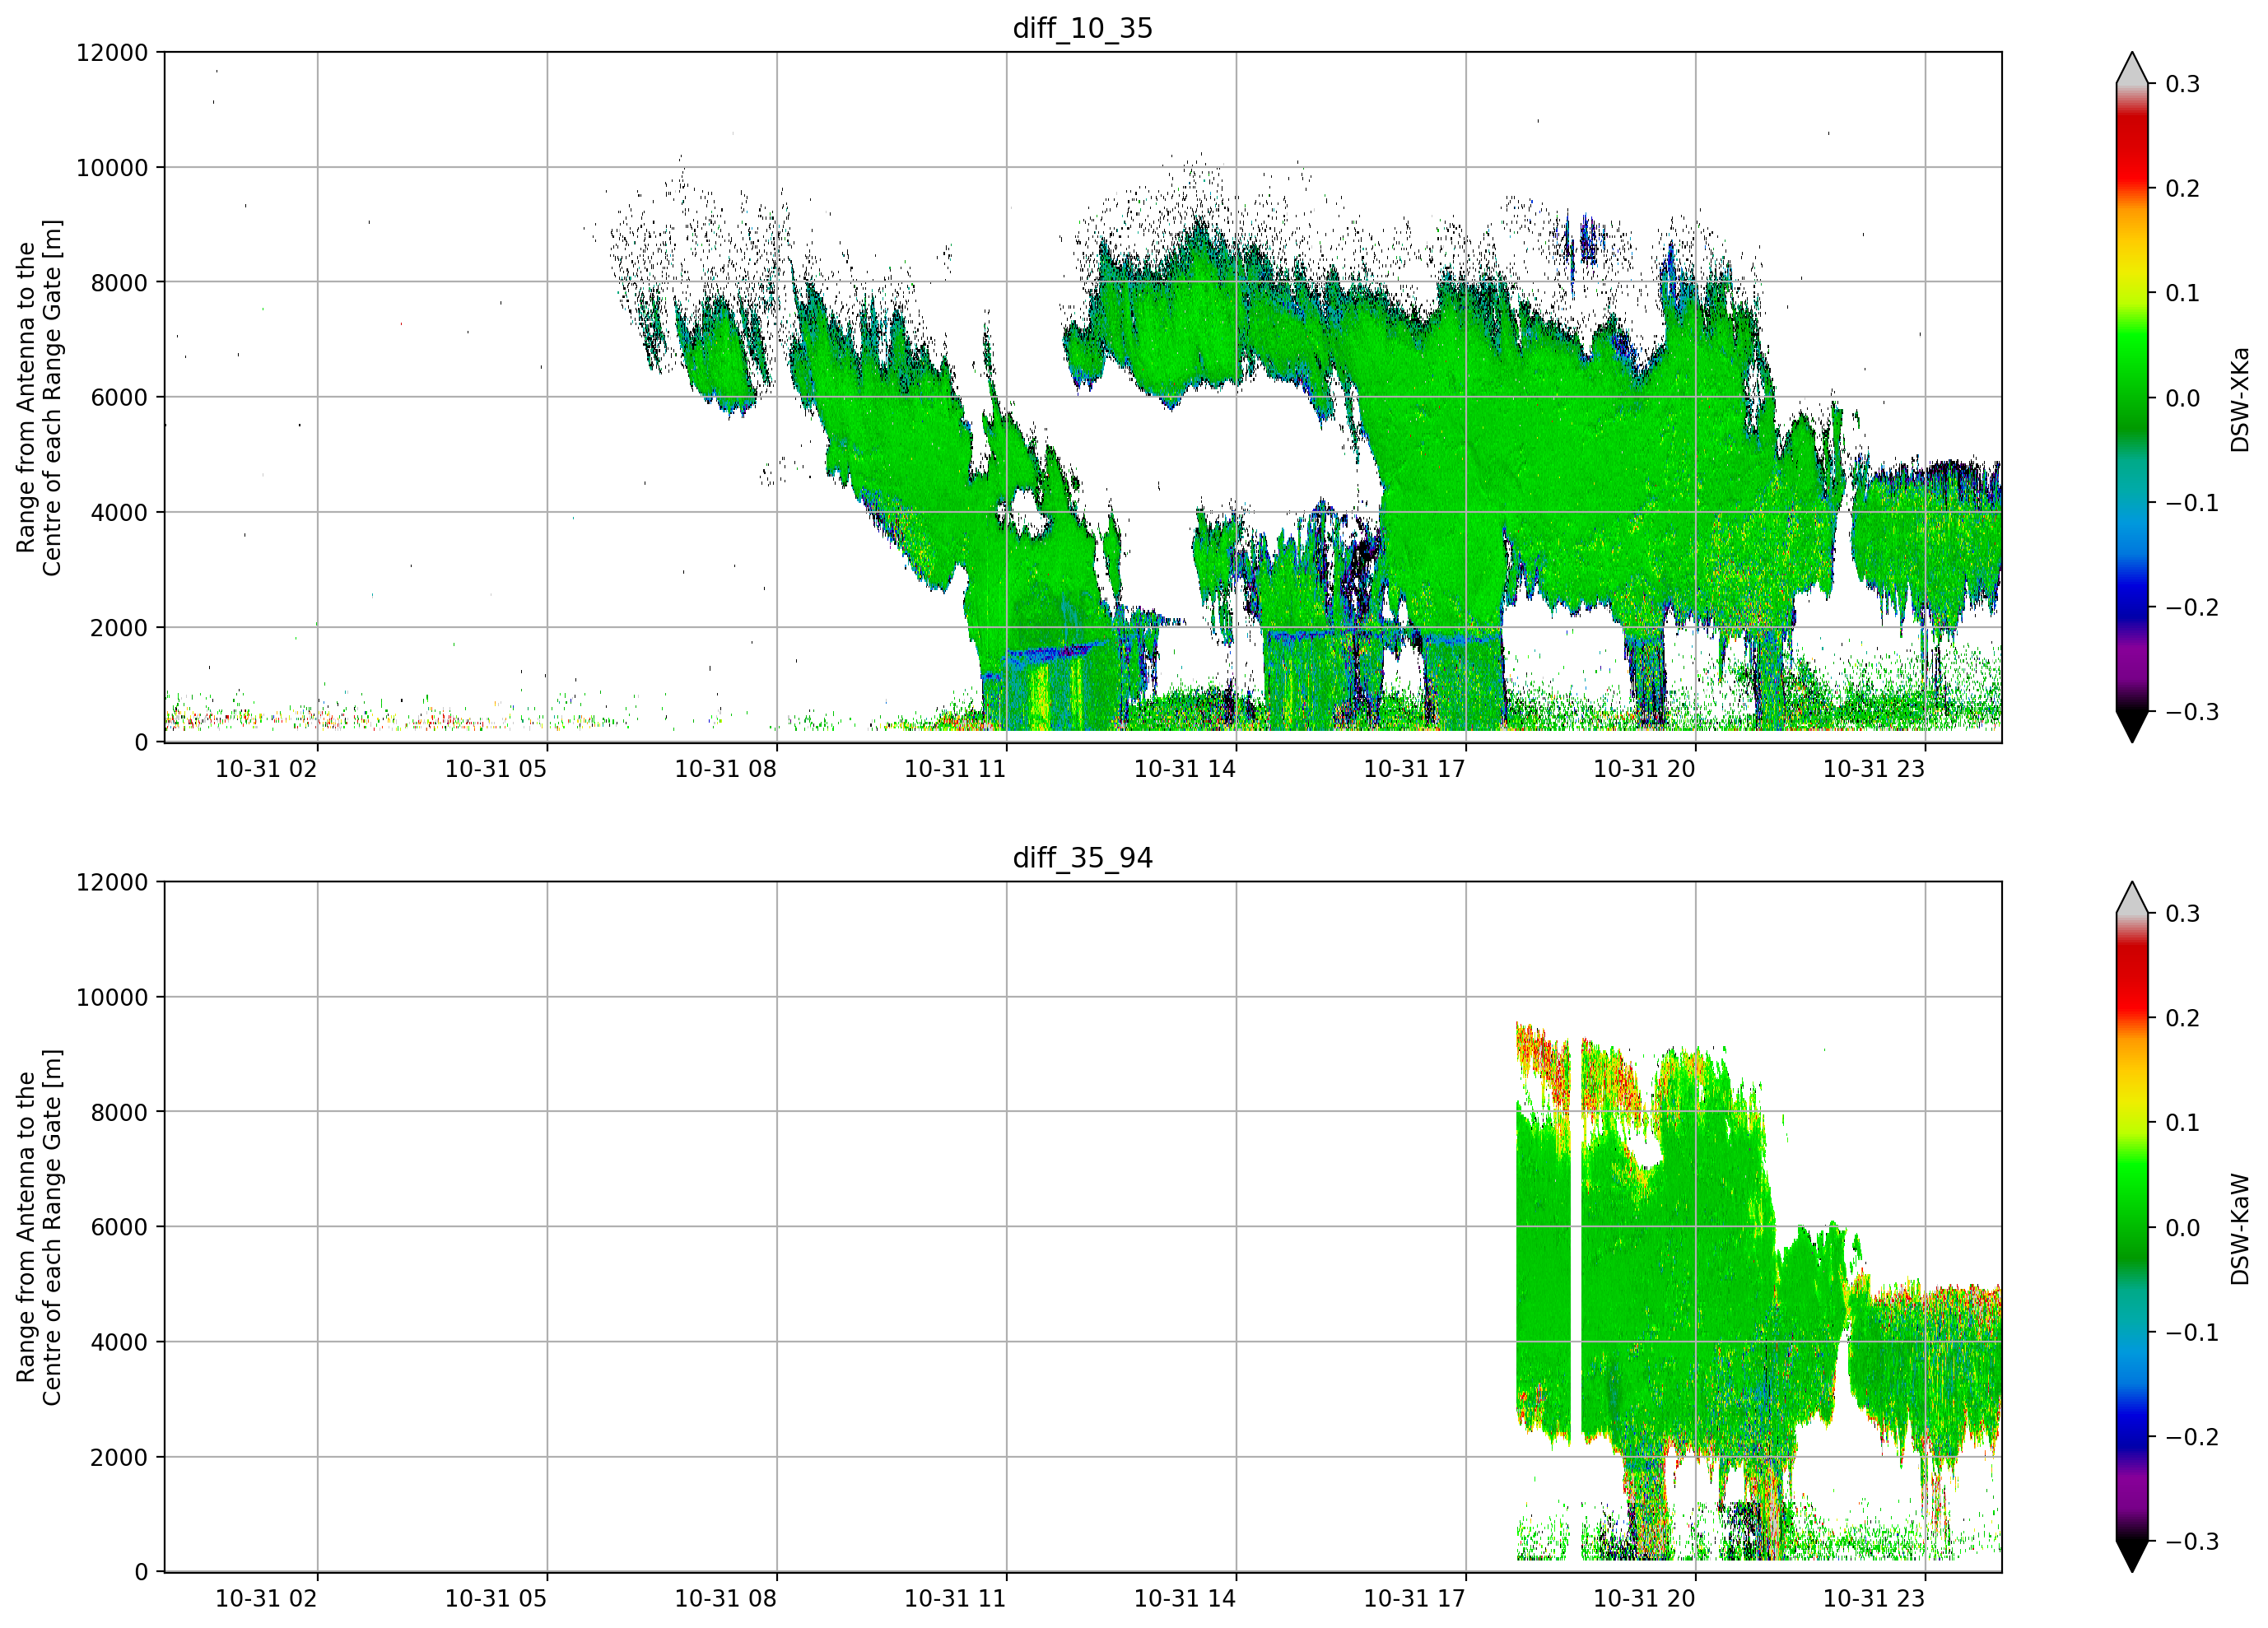Click the black lower arrow of DSW-XKa colorbar
The image size is (2268, 1628).
point(2132,725)
